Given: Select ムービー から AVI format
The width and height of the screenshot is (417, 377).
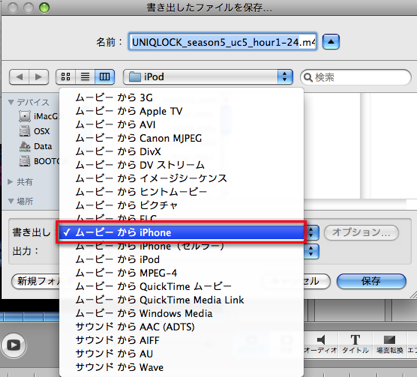Looking at the screenshot, I should (x=181, y=125).
